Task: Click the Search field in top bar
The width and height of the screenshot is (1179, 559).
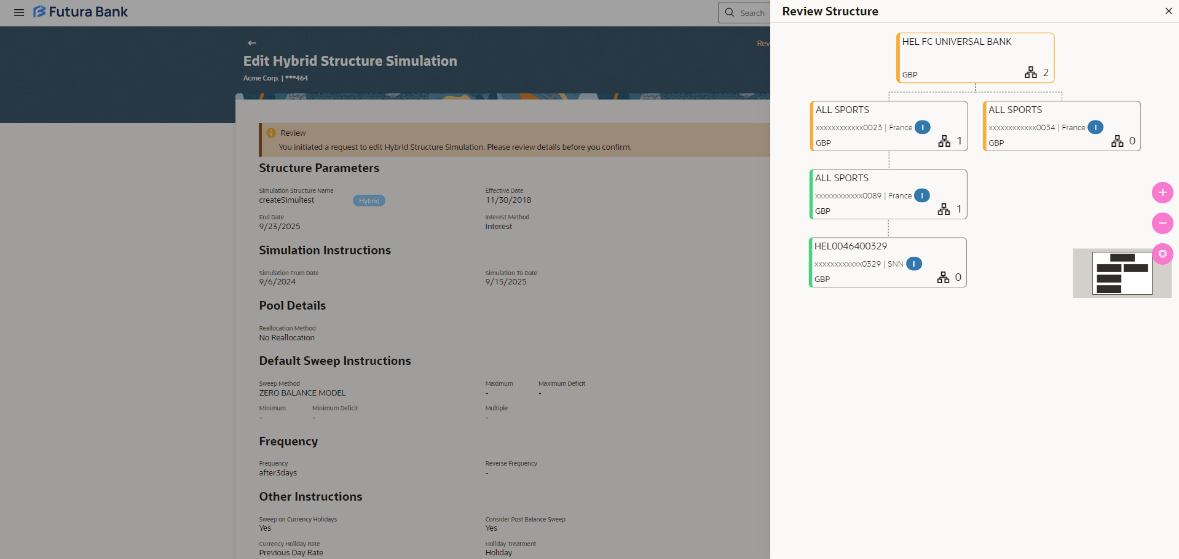Action: click(744, 13)
